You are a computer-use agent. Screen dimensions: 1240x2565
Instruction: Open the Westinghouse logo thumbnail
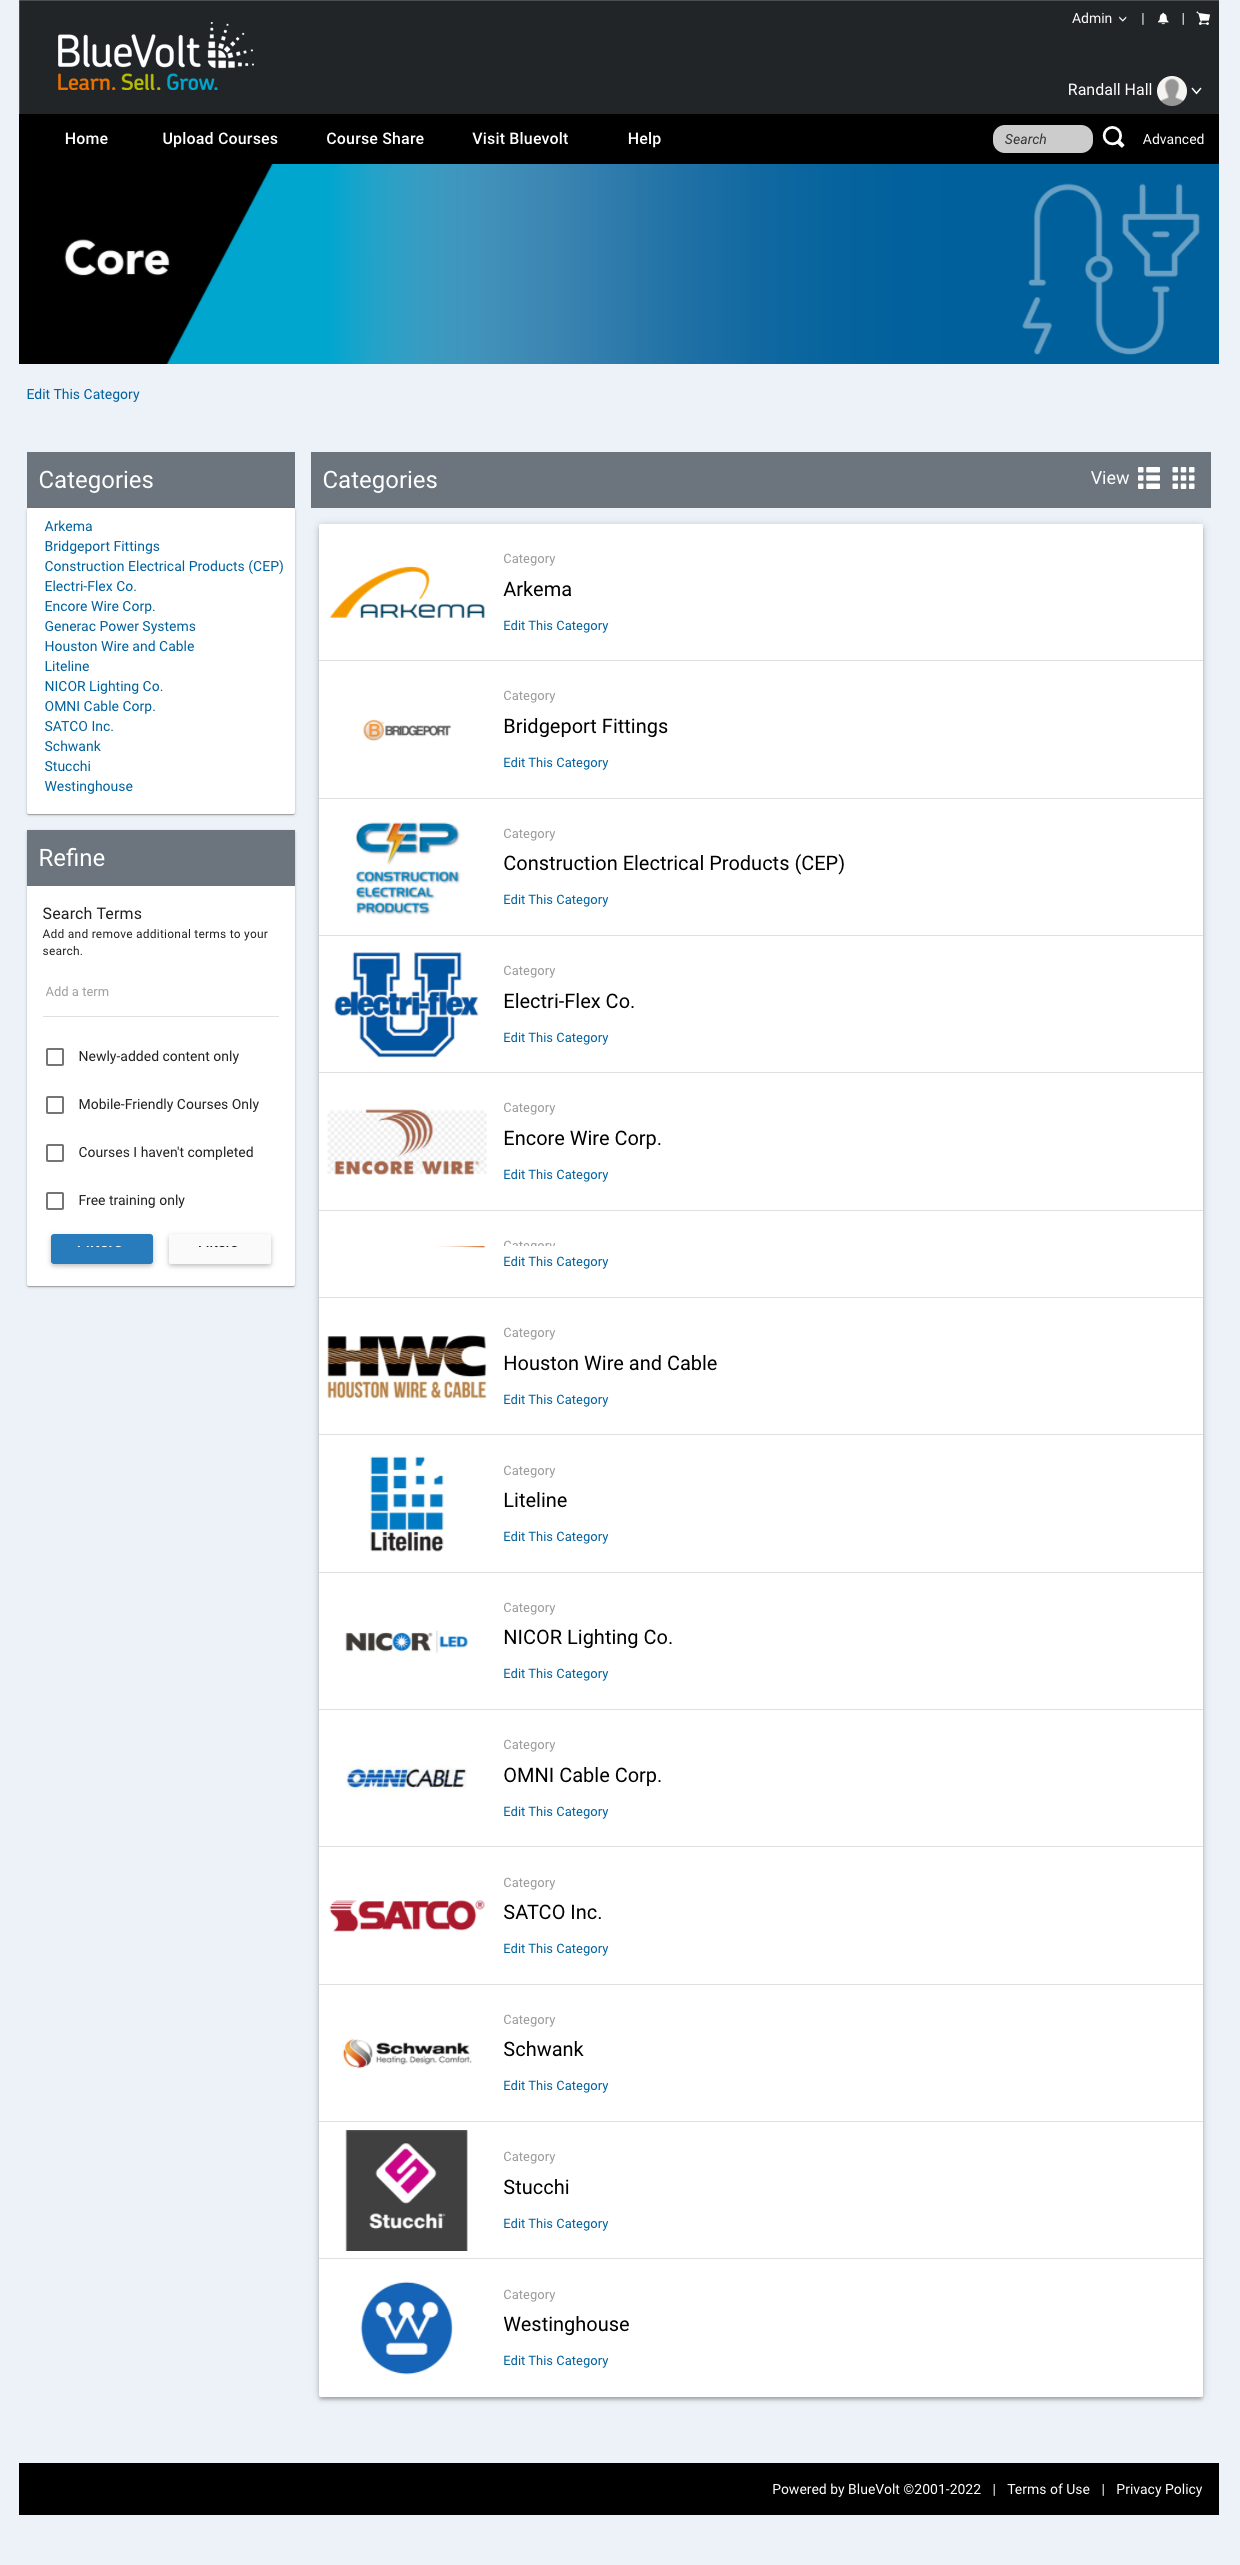click(406, 2328)
